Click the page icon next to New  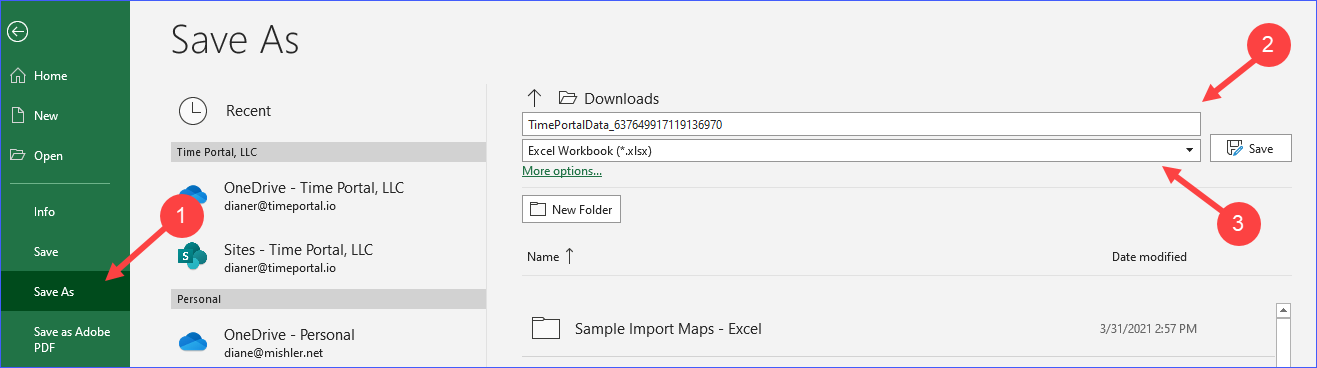pos(17,116)
